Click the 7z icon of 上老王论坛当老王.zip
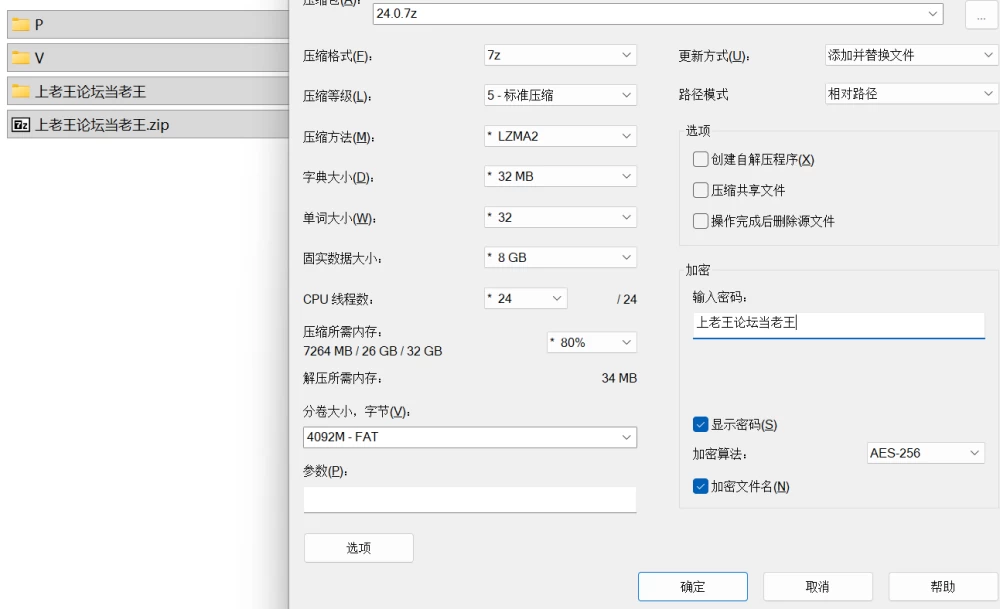 point(21,124)
